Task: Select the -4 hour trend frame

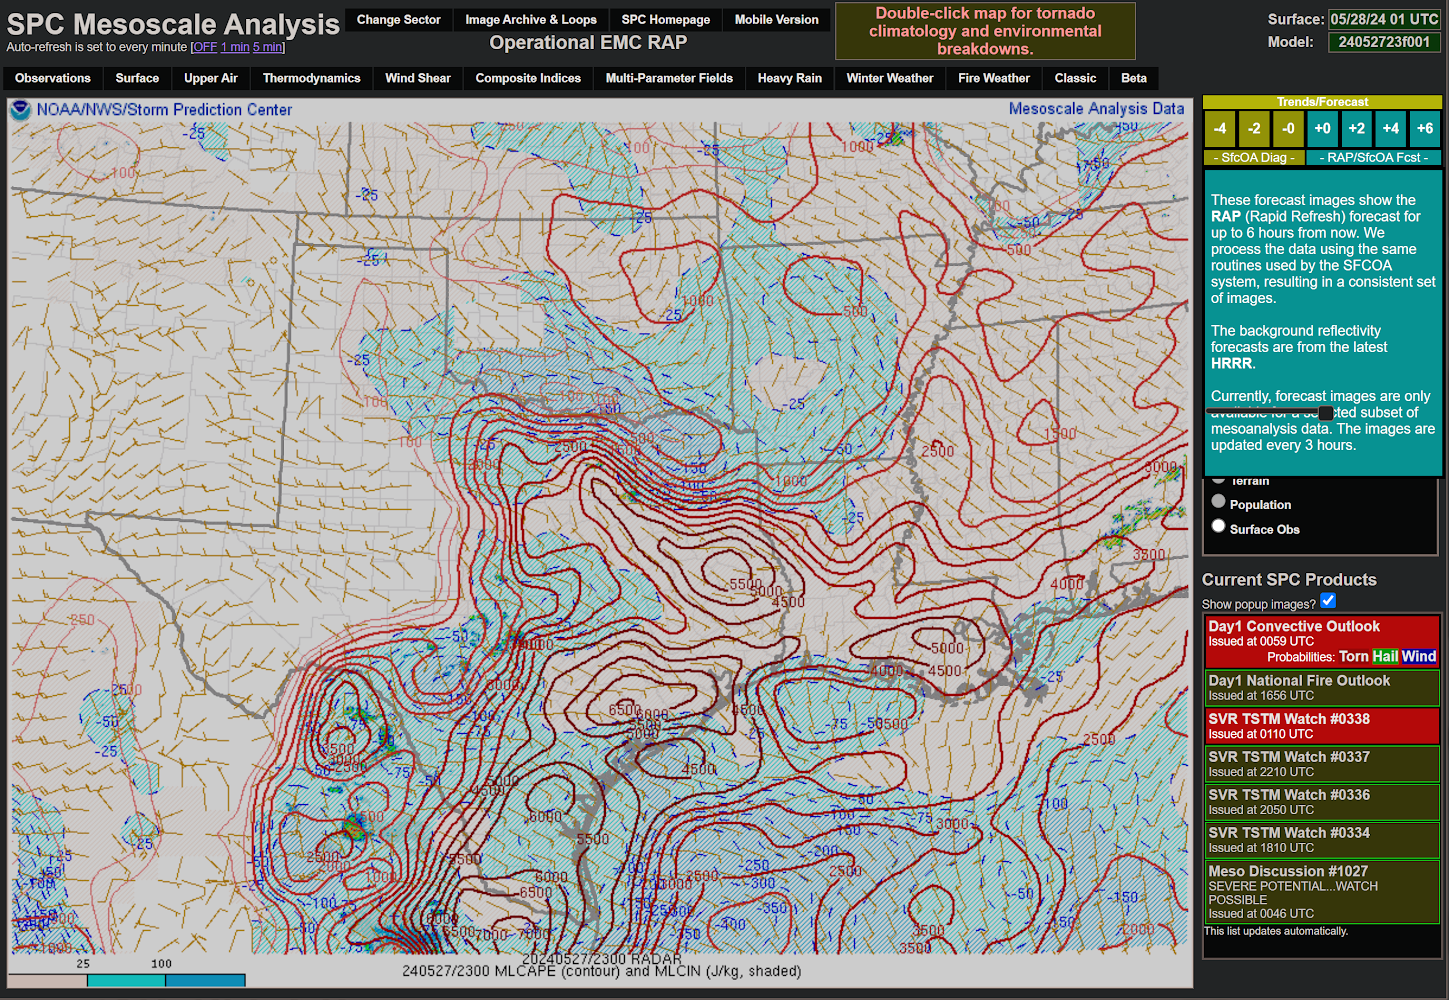Action: point(1219,129)
